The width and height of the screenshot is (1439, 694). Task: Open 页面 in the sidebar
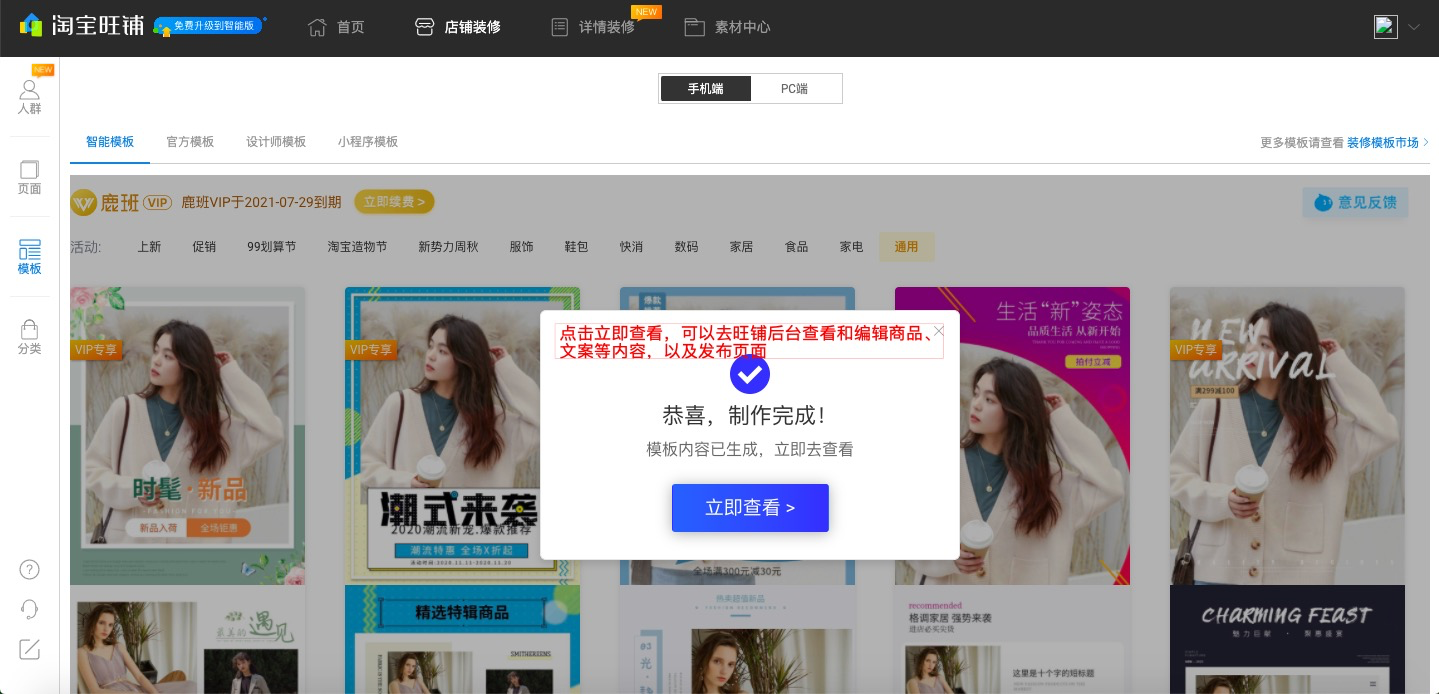pyautogui.click(x=30, y=177)
